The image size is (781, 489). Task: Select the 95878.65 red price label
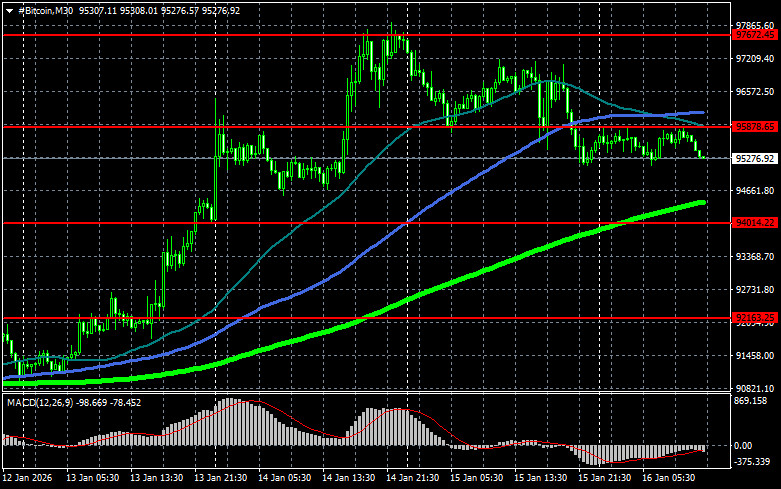pyautogui.click(x=755, y=127)
